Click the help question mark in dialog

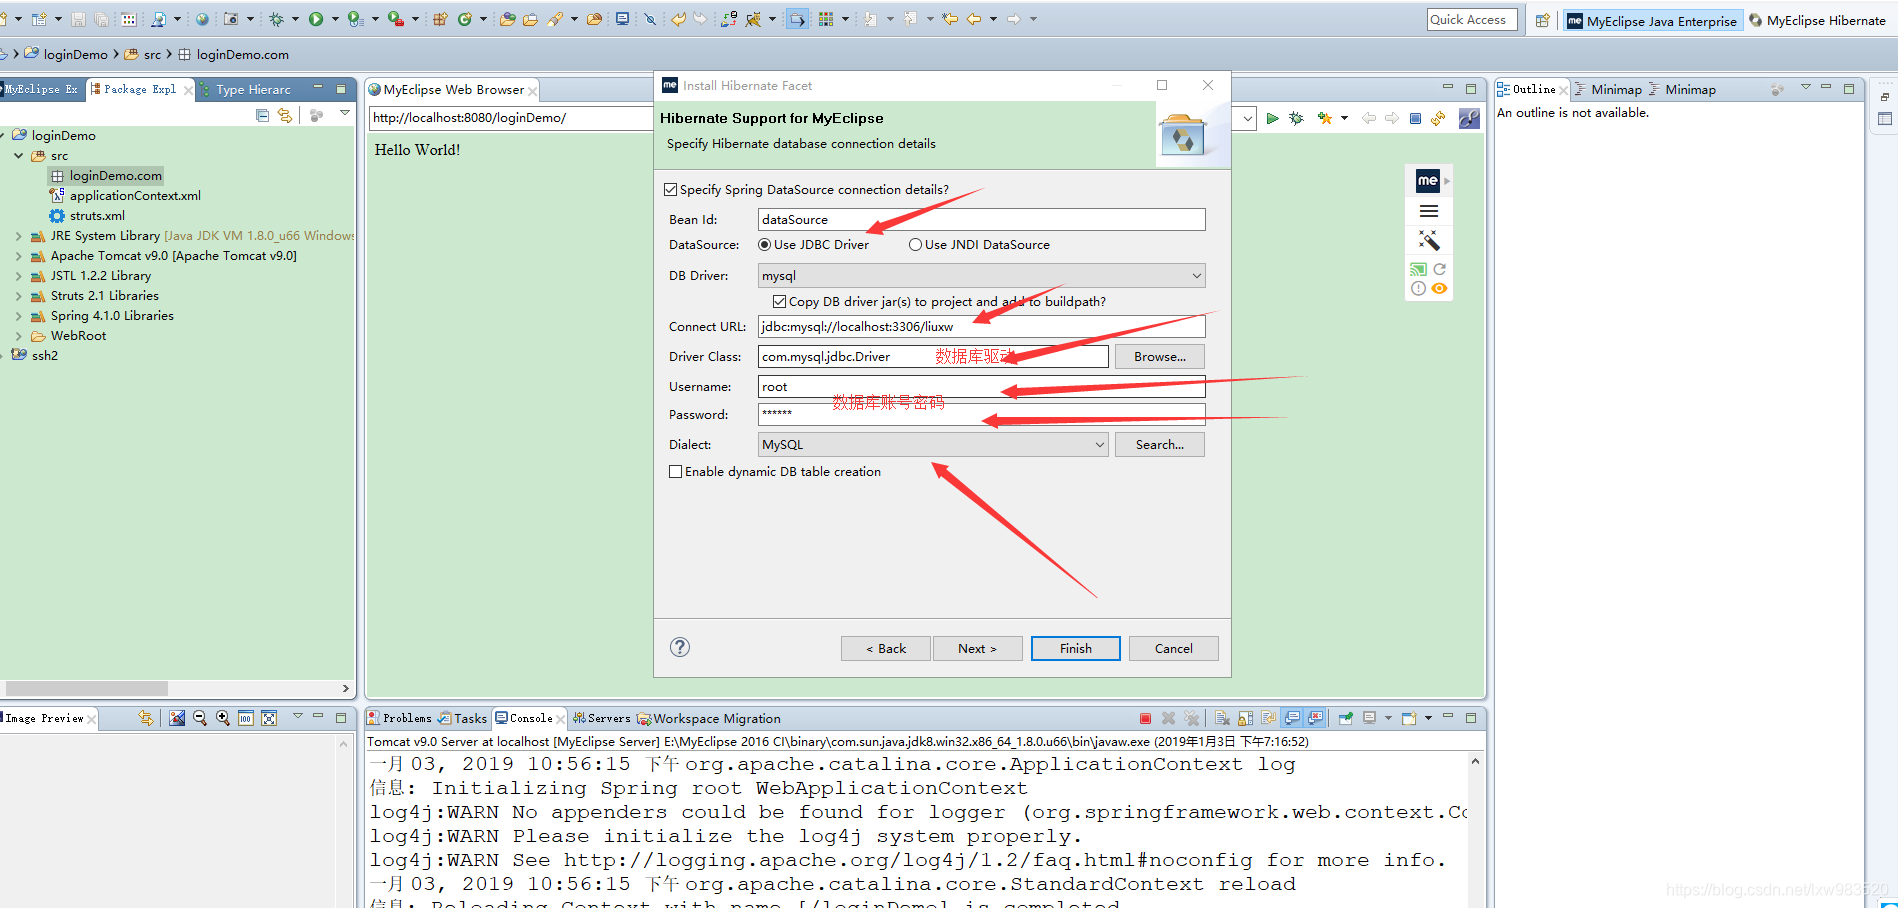680,647
